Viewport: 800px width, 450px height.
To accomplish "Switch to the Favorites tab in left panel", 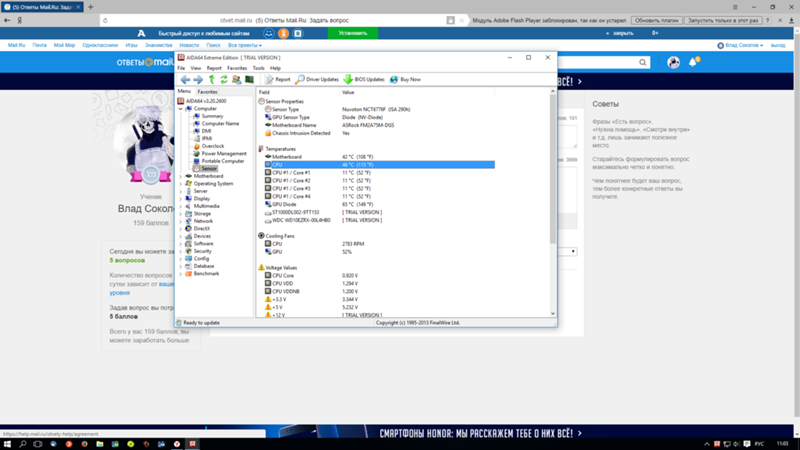I will [x=207, y=92].
